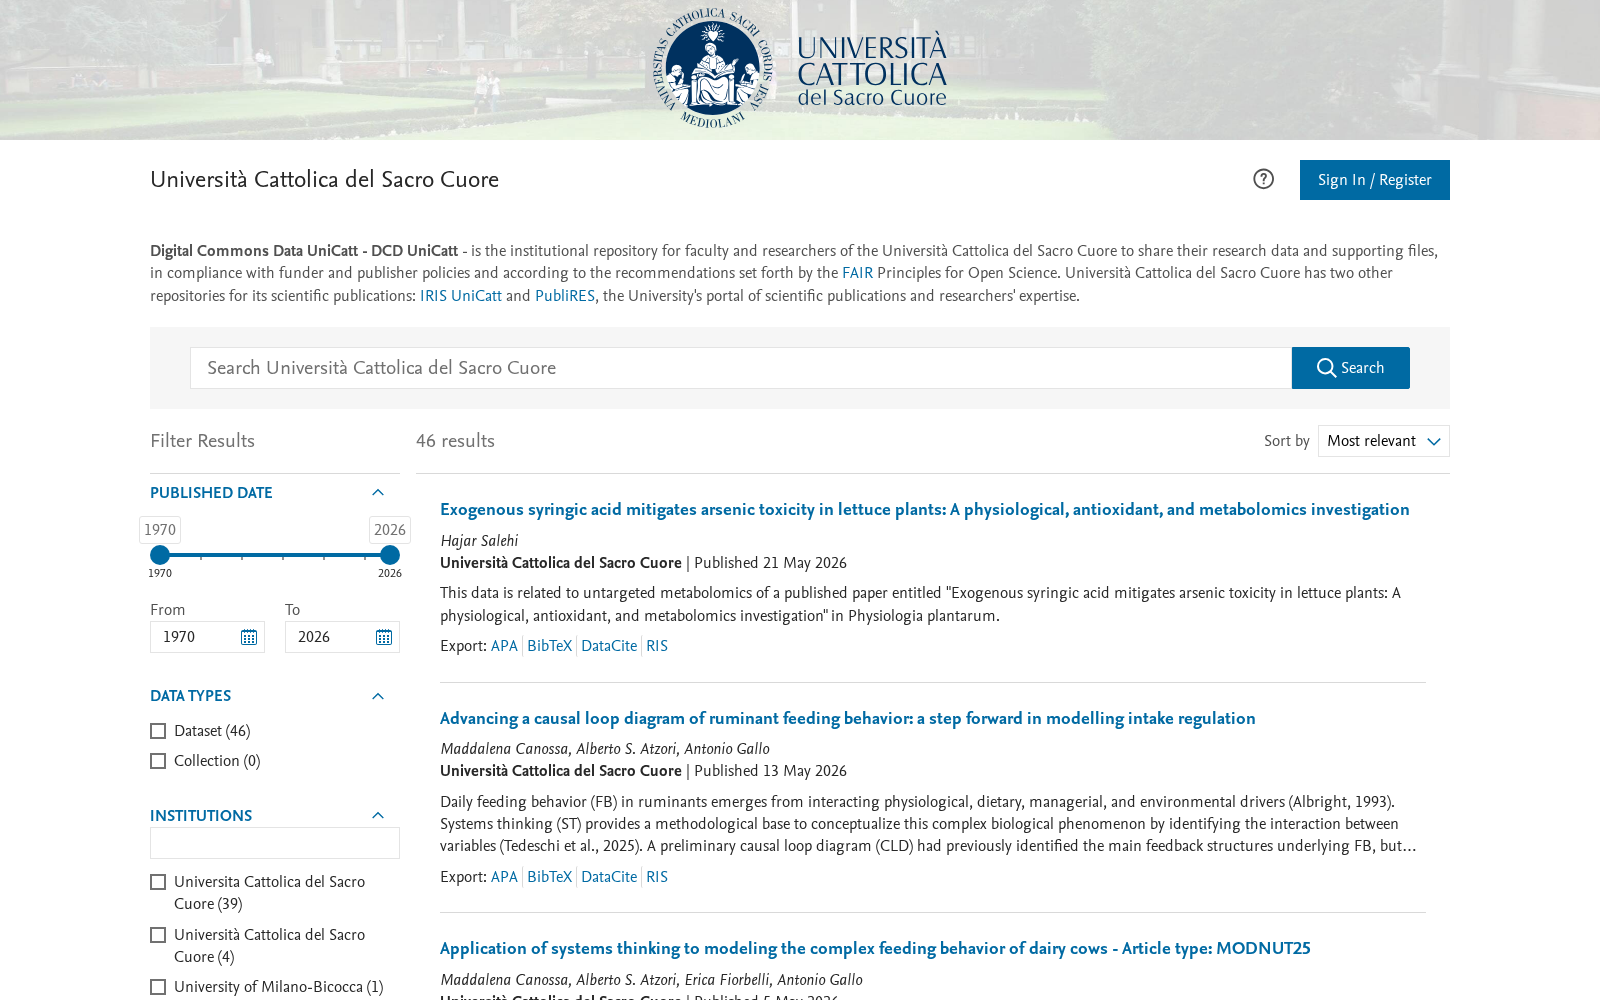Screen dimensions: 1600x1000
Task: Click 'Published 13 May 2026' text
Action: point(770,771)
